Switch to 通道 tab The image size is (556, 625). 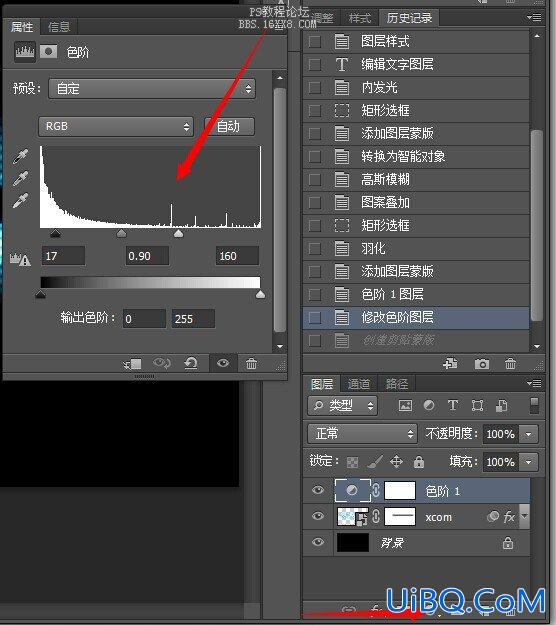point(359,384)
